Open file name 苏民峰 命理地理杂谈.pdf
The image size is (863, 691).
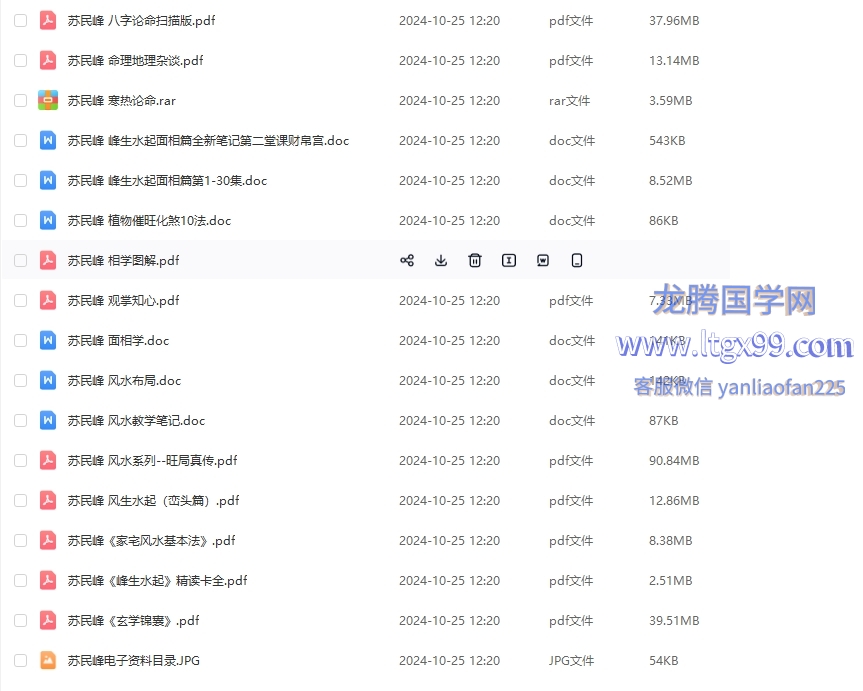135,61
